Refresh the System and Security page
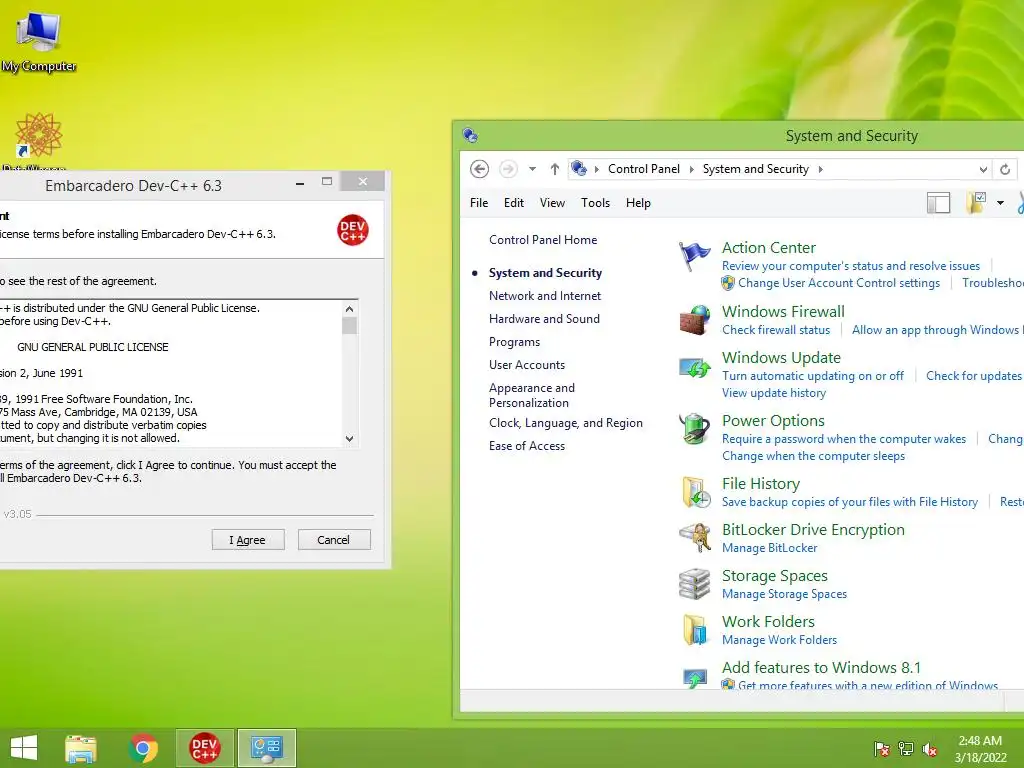The height and width of the screenshot is (768, 1024). (x=1005, y=170)
